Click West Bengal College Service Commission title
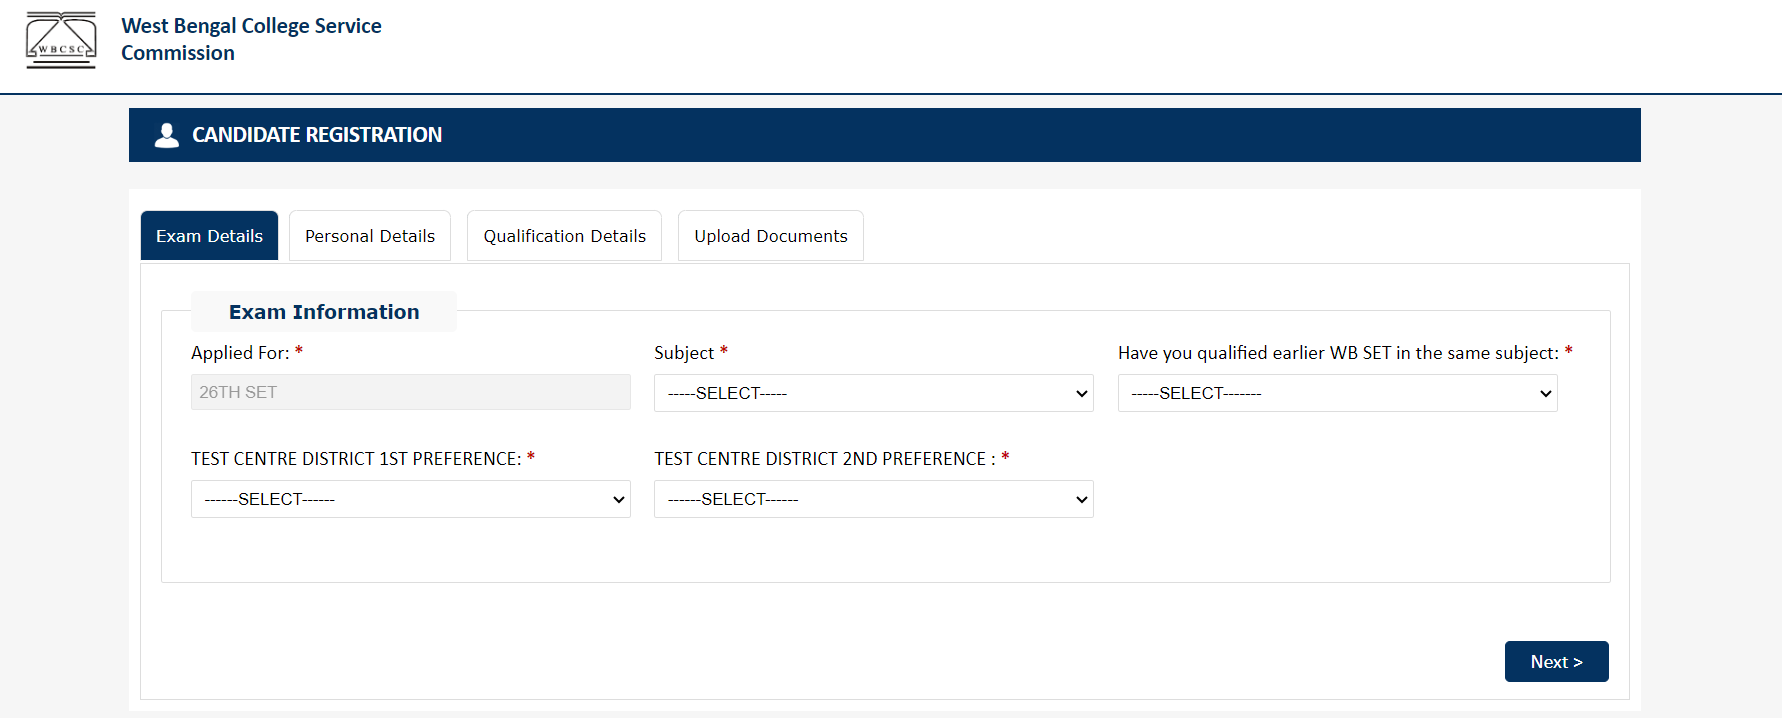1782x718 pixels. pos(251,39)
